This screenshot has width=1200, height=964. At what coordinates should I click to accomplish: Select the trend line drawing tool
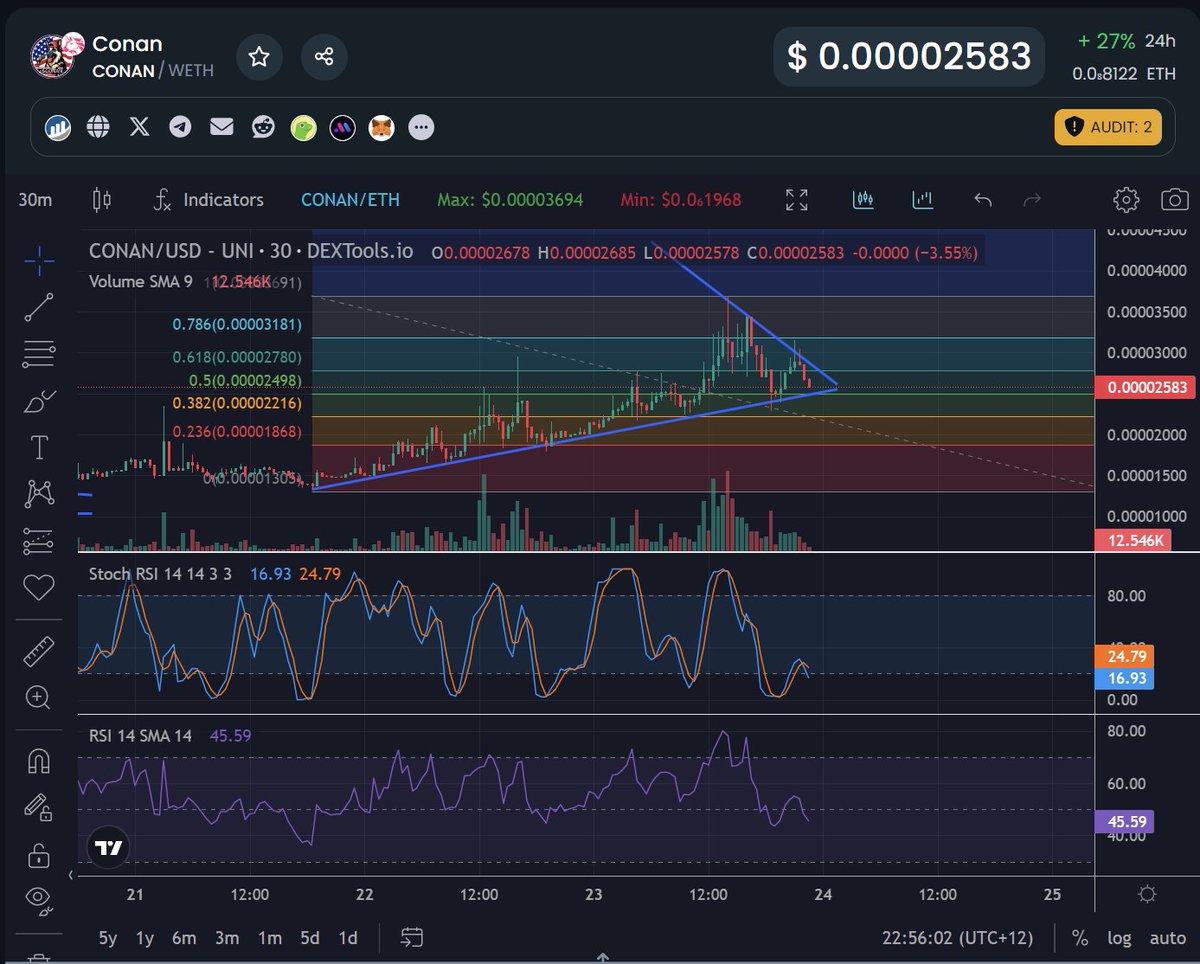[x=39, y=308]
